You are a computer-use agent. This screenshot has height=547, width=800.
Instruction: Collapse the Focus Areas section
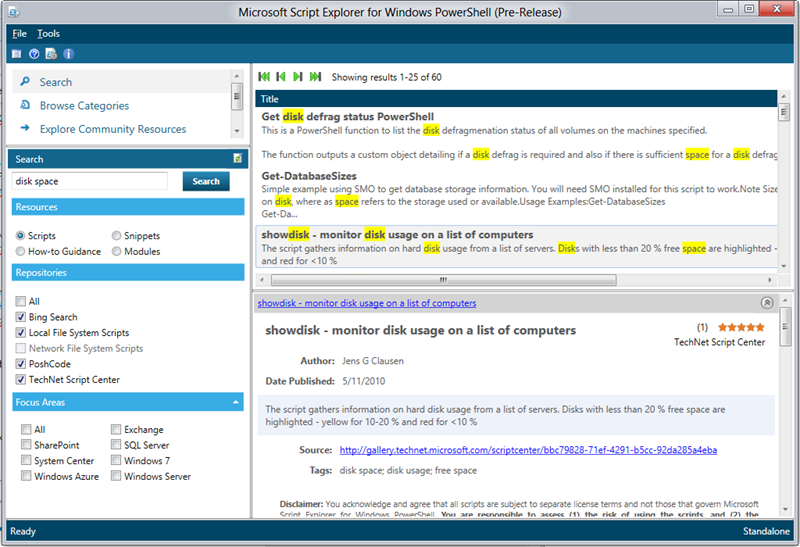236,402
